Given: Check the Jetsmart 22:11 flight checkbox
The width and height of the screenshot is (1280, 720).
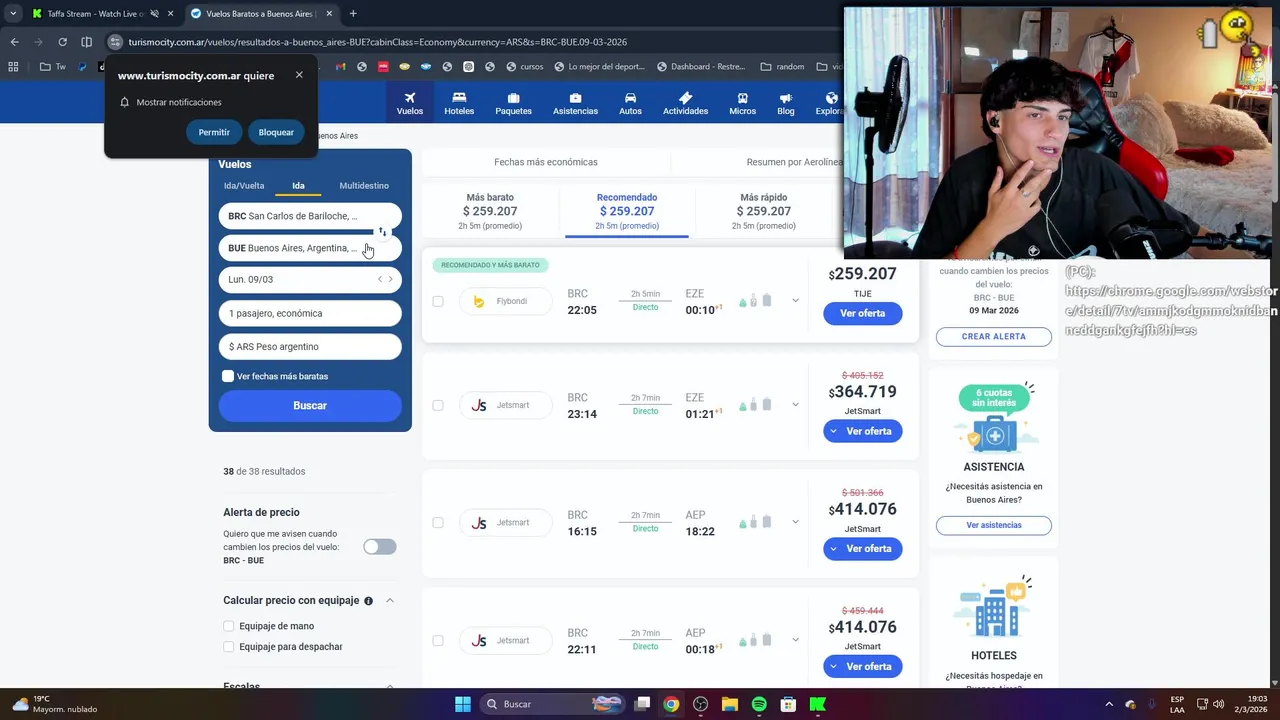Looking at the screenshot, I should point(438,640).
